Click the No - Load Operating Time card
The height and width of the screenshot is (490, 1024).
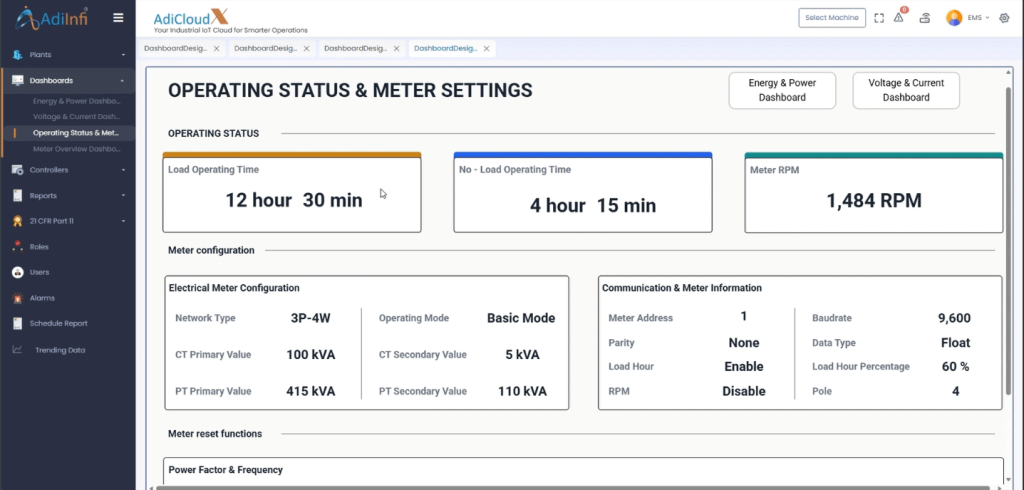[x=583, y=193]
